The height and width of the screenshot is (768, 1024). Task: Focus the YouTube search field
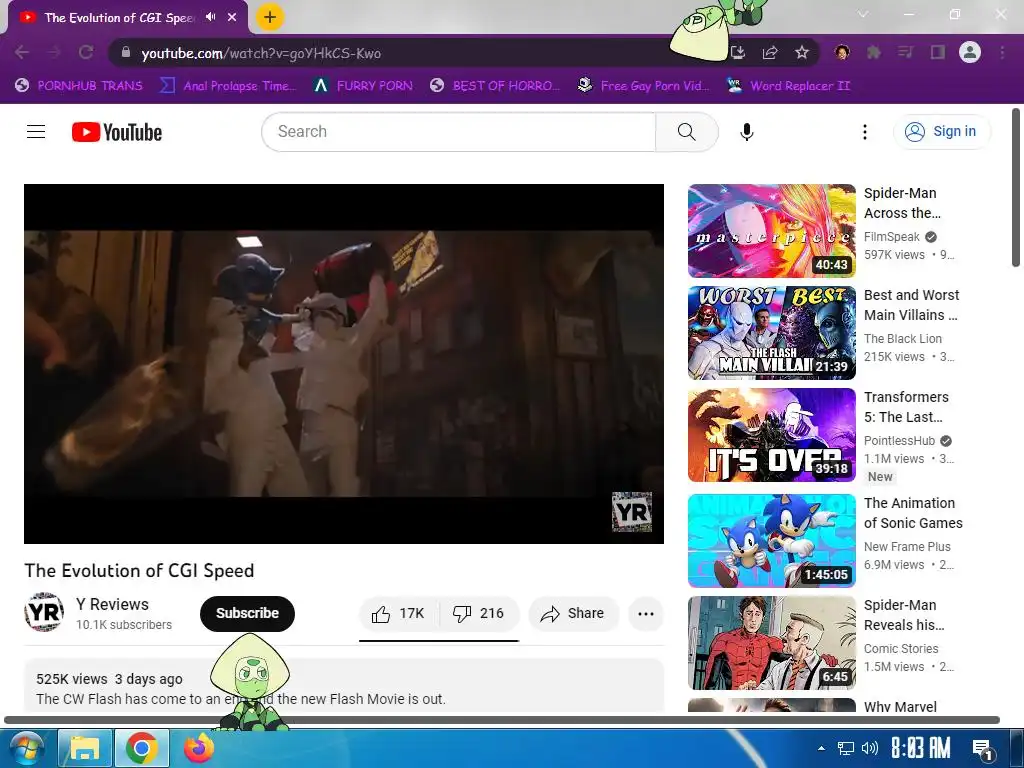[458, 132]
